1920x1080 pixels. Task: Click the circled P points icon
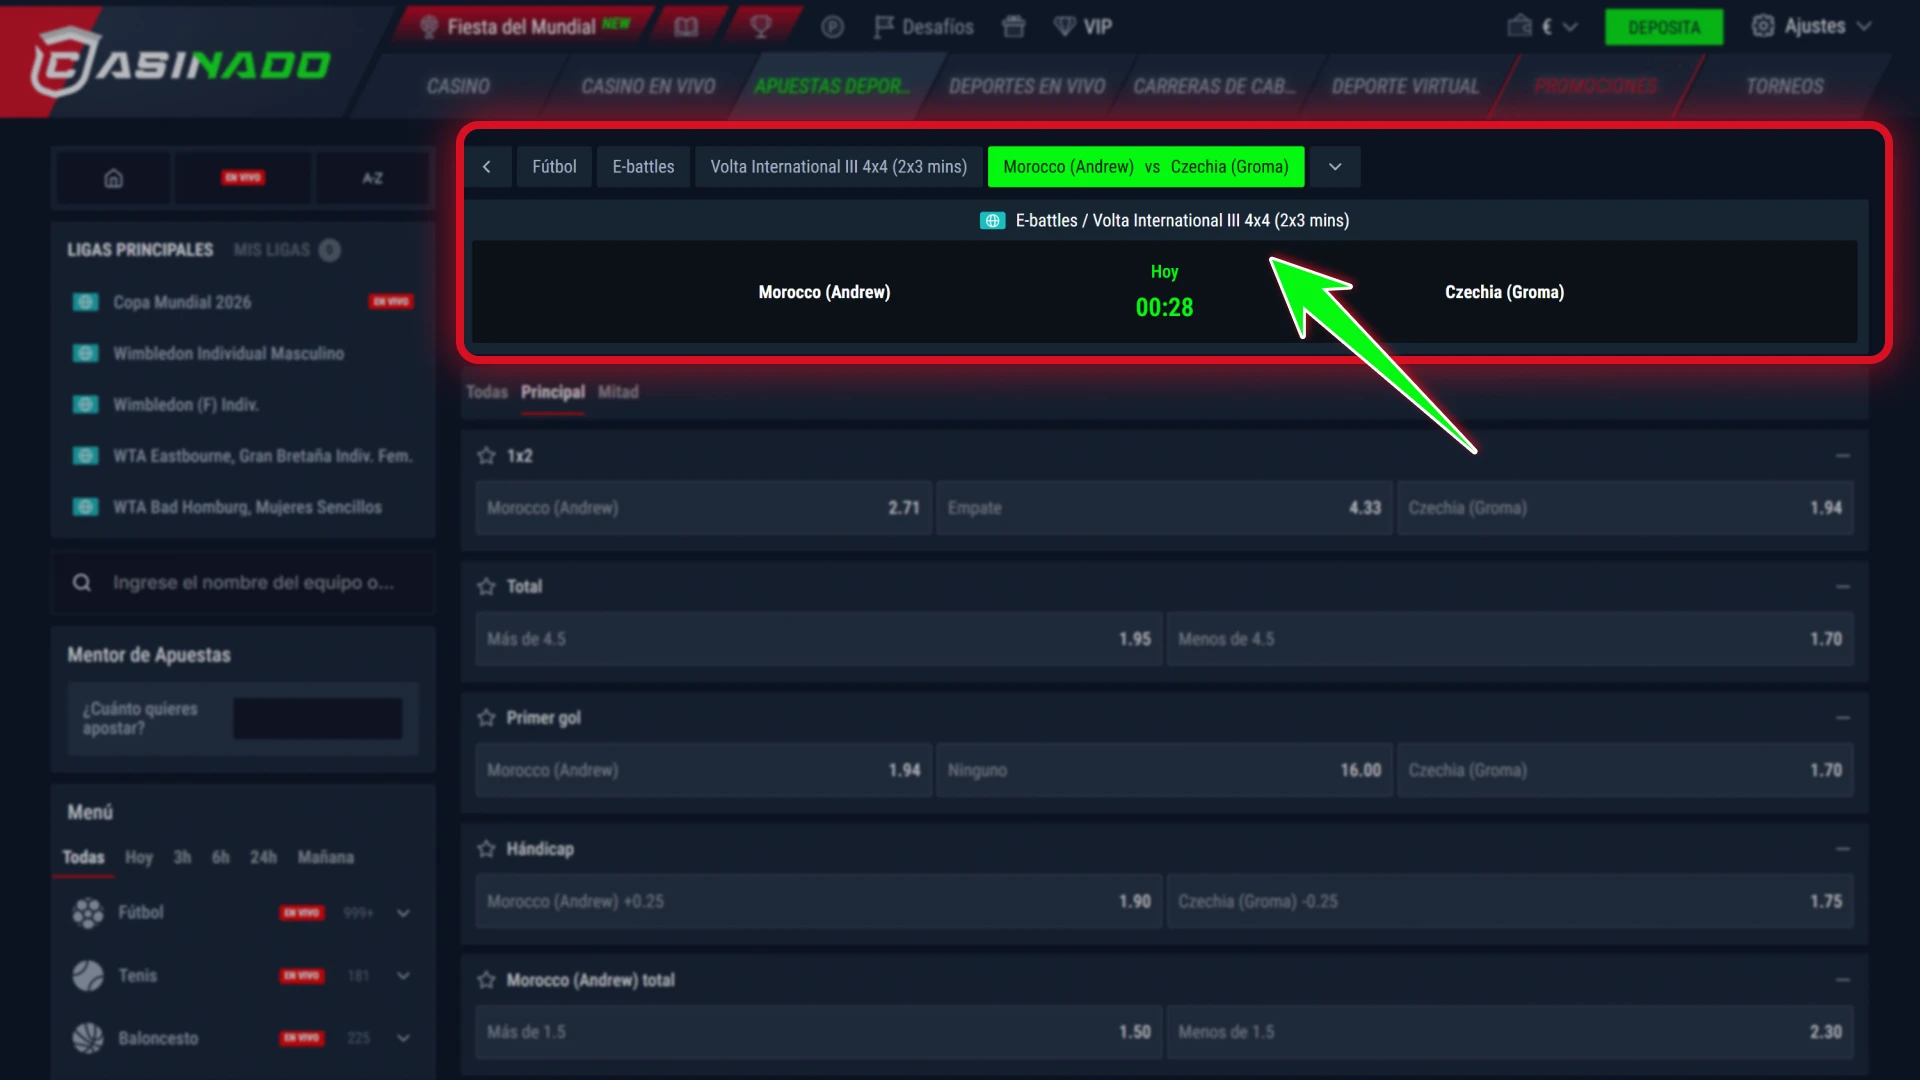pyautogui.click(x=832, y=27)
